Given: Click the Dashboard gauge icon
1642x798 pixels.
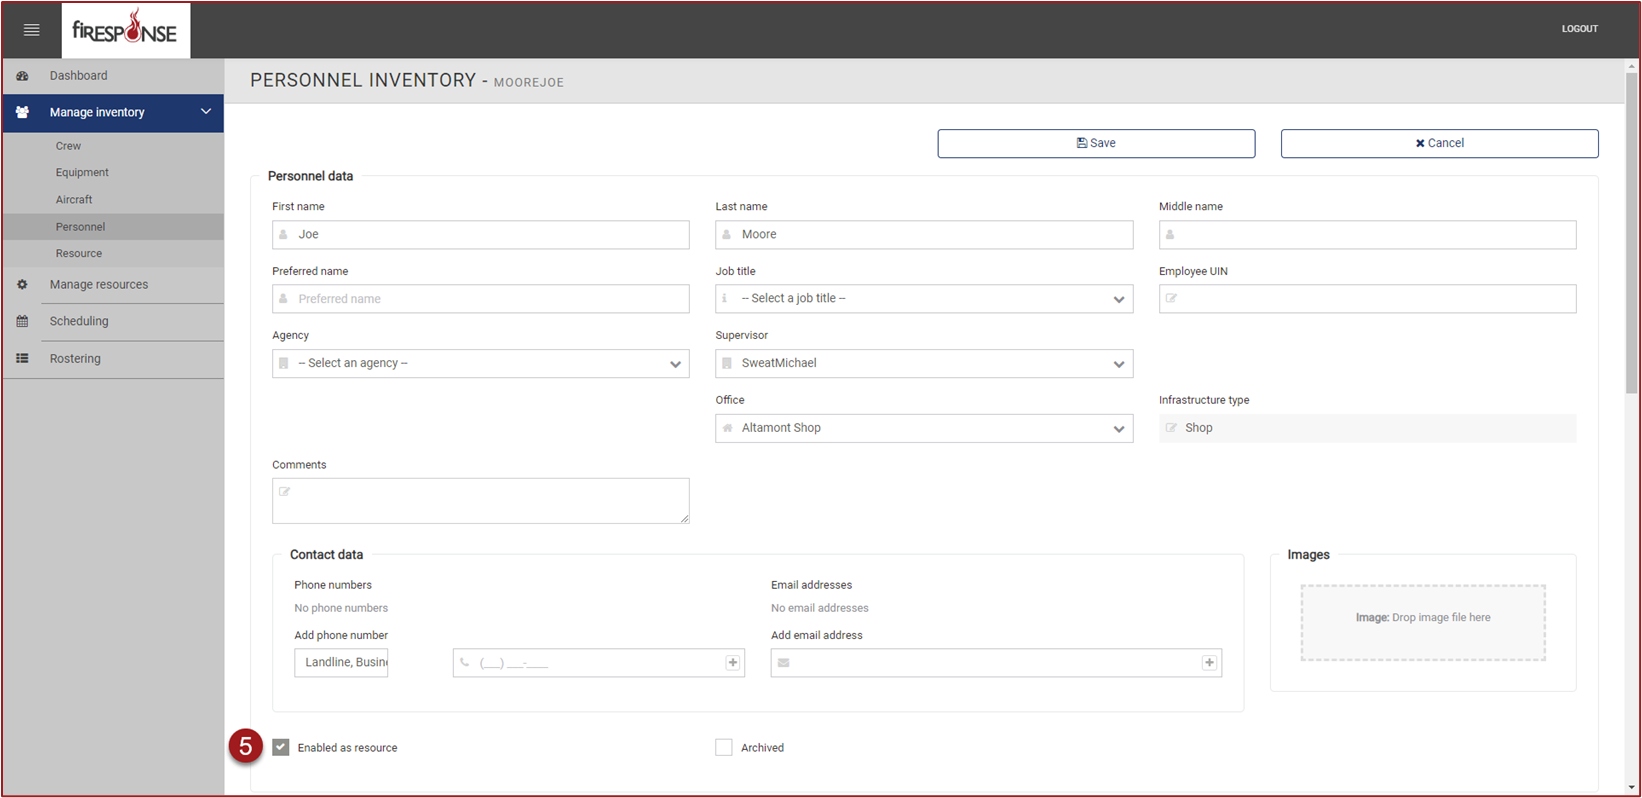Looking at the screenshot, I should point(22,76).
